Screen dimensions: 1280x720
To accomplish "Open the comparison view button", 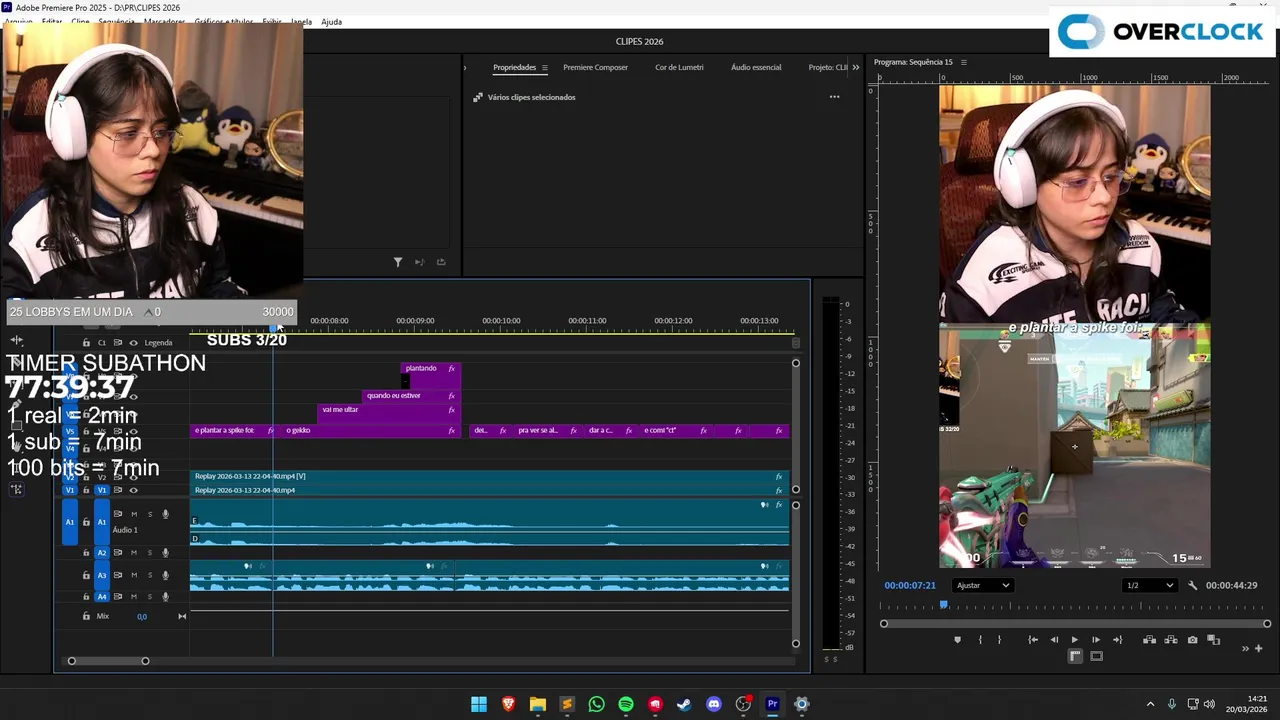I will 1213,640.
